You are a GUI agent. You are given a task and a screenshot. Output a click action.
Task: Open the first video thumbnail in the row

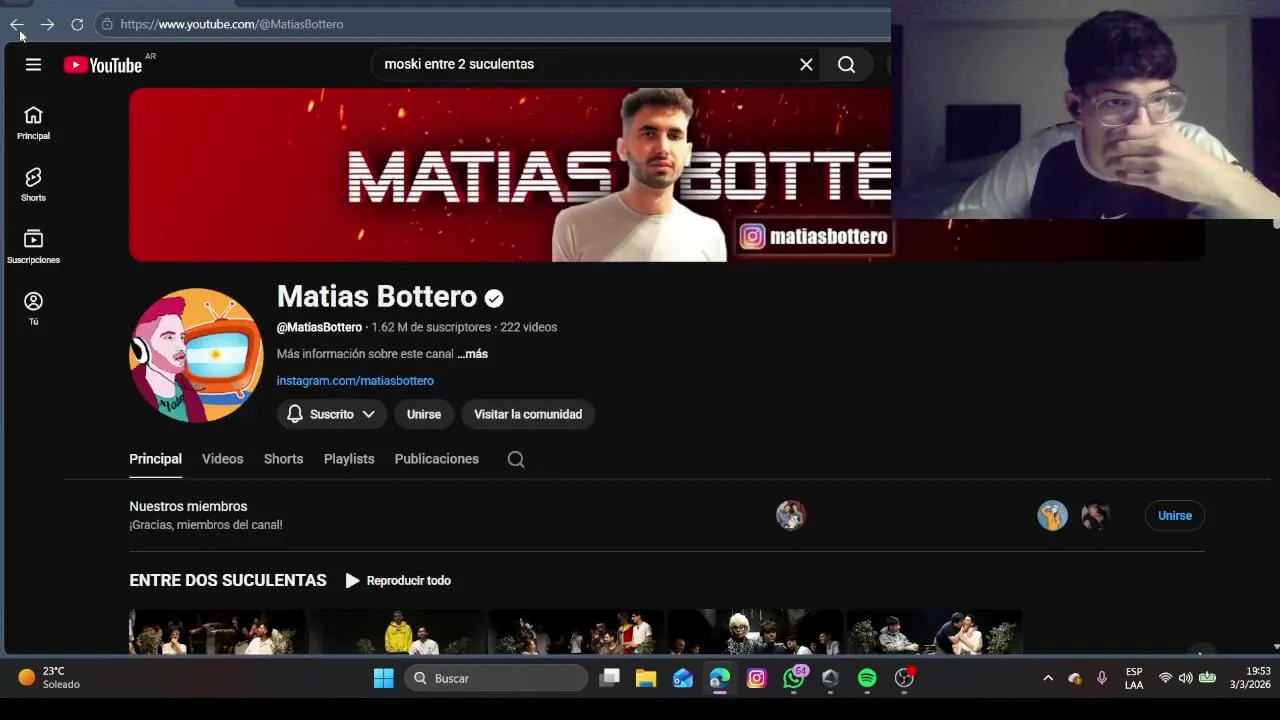click(x=217, y=632)
